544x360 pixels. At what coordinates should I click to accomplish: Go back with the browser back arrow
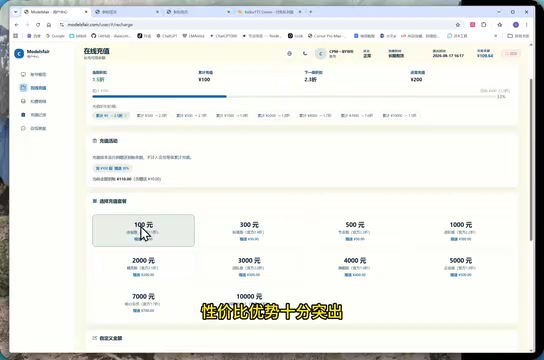16,25
